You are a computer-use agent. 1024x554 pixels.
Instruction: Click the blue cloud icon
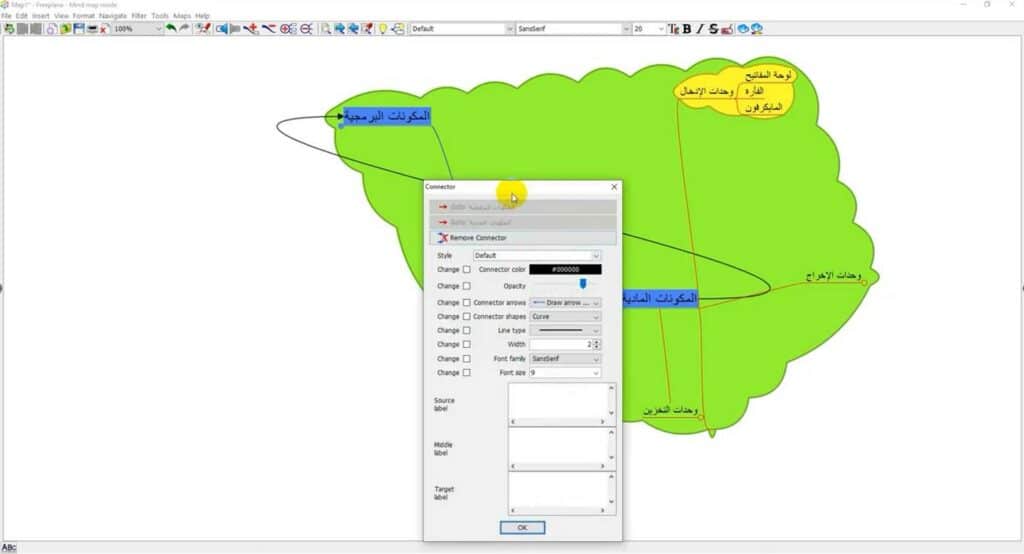coord(743,29)
